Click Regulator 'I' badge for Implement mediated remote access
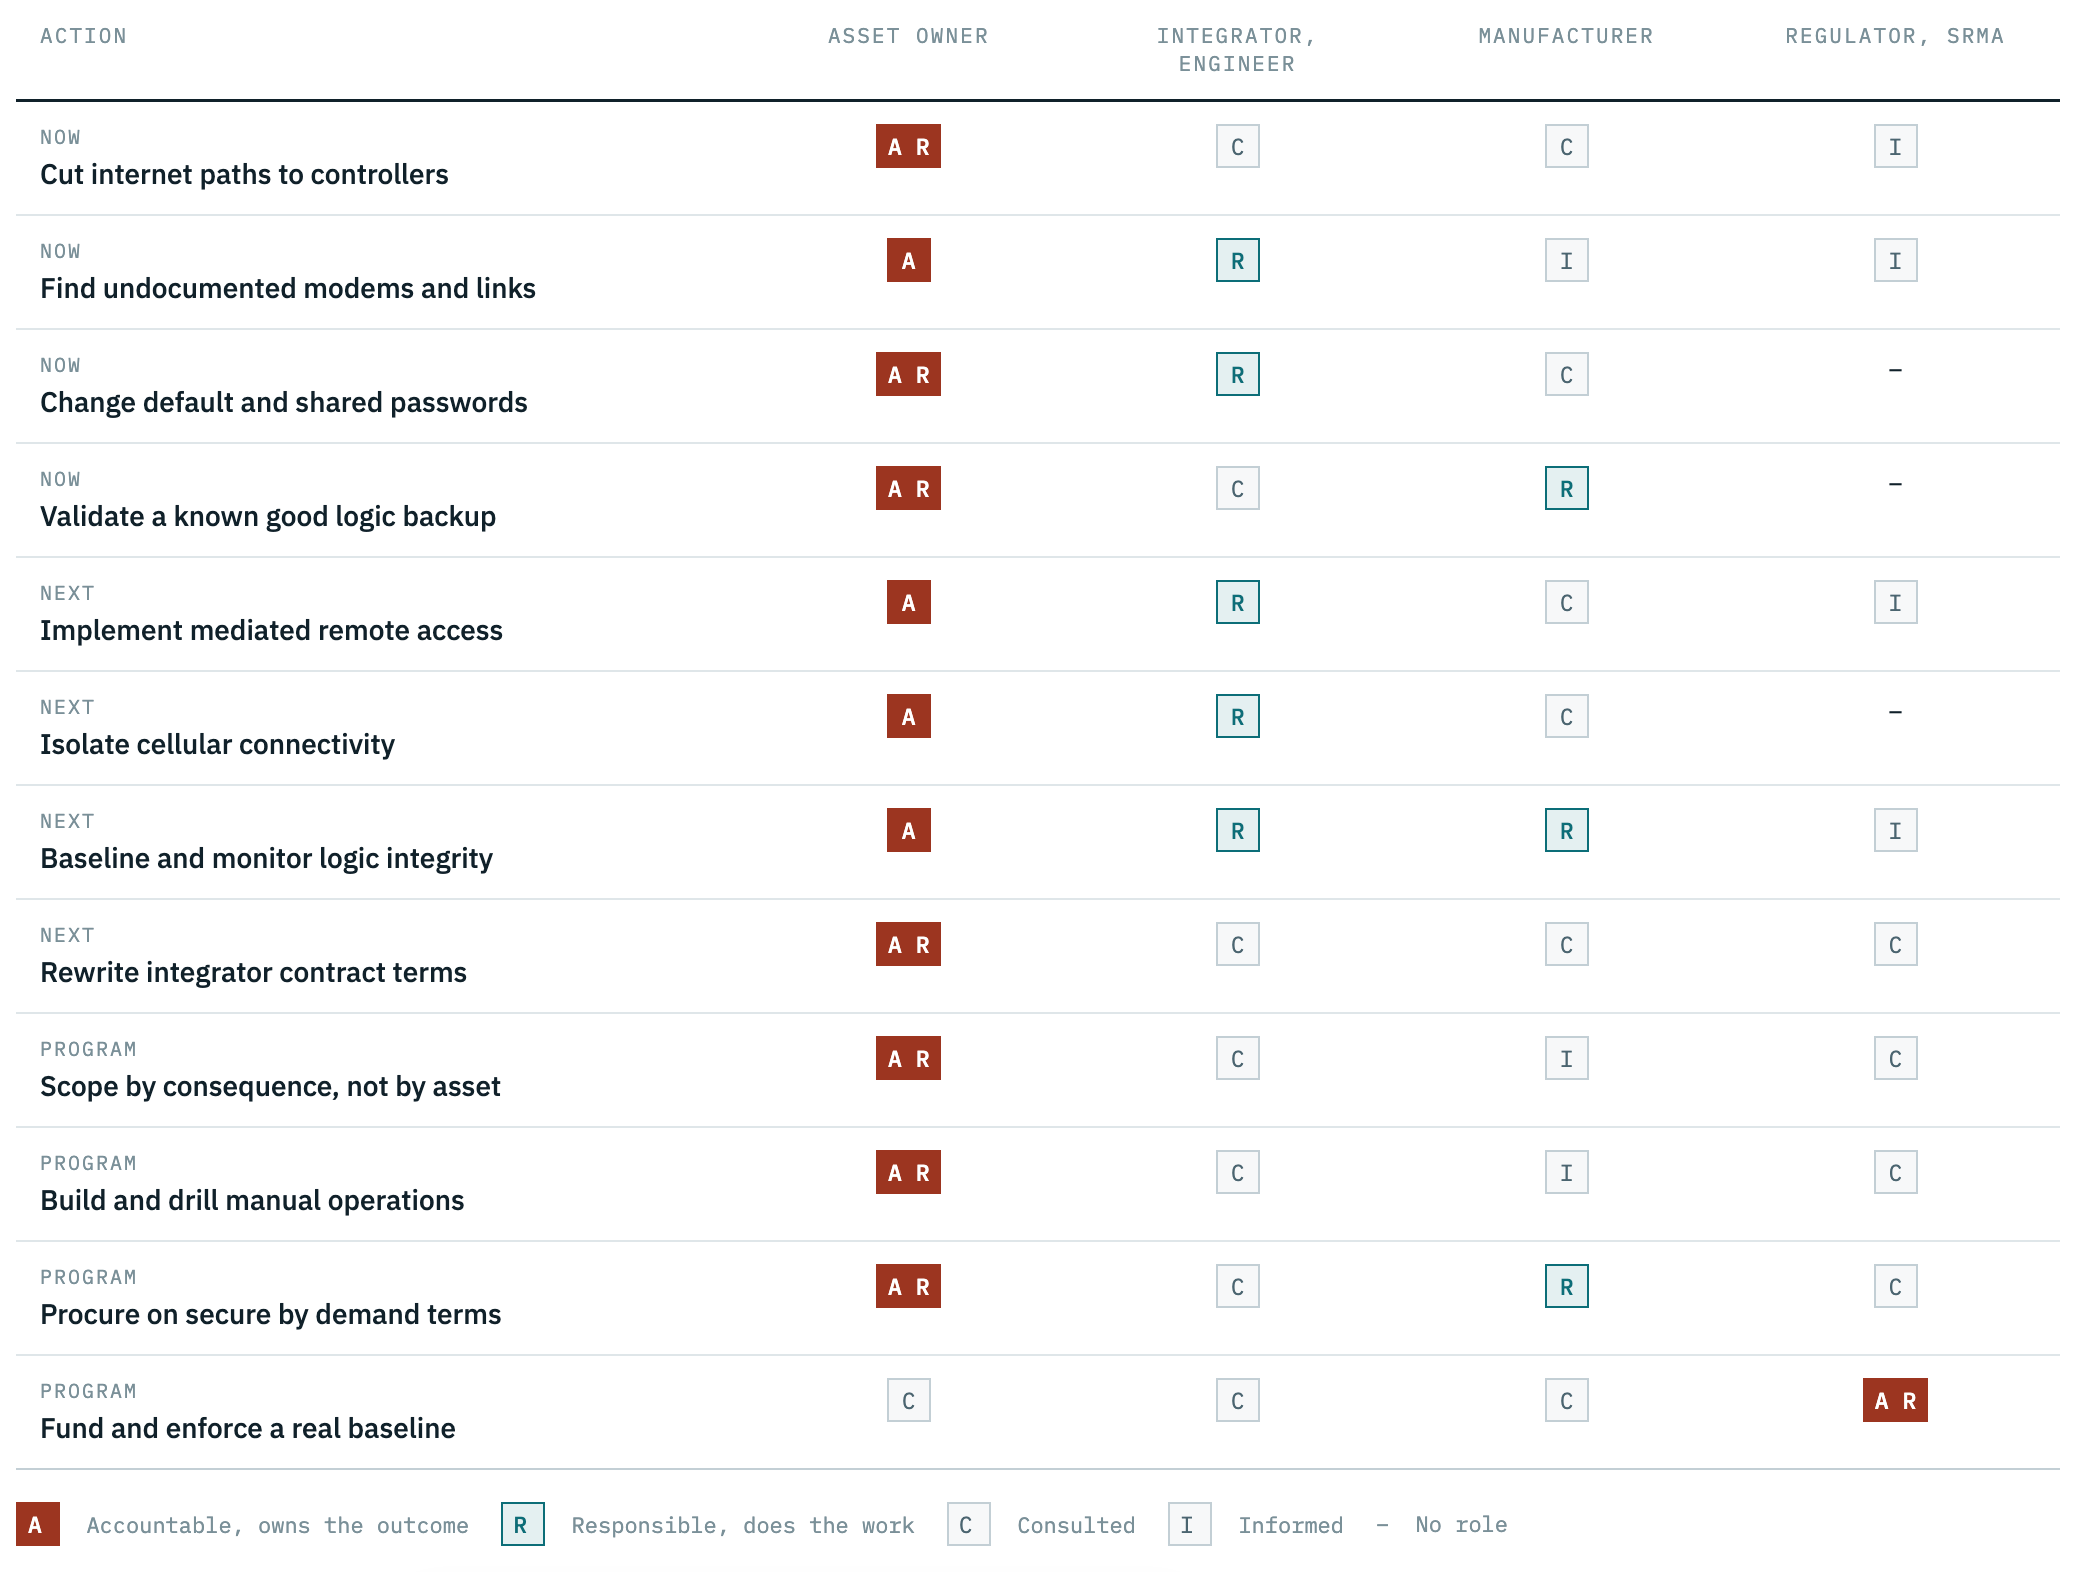The width and height of the screenshot is (2076, 1572). click(1895, 602)
